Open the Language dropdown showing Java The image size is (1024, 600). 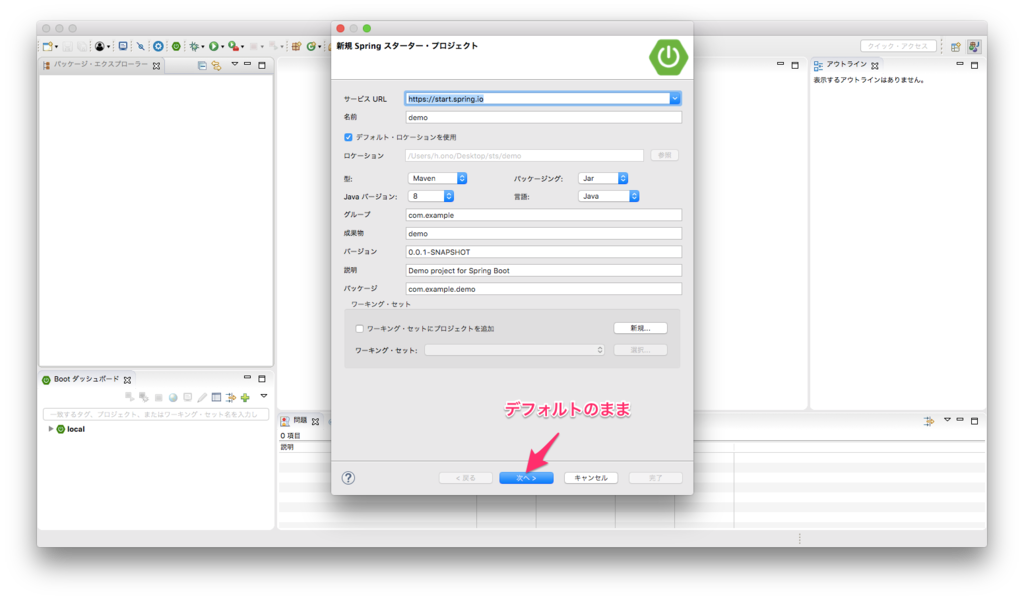coord(608,196)
